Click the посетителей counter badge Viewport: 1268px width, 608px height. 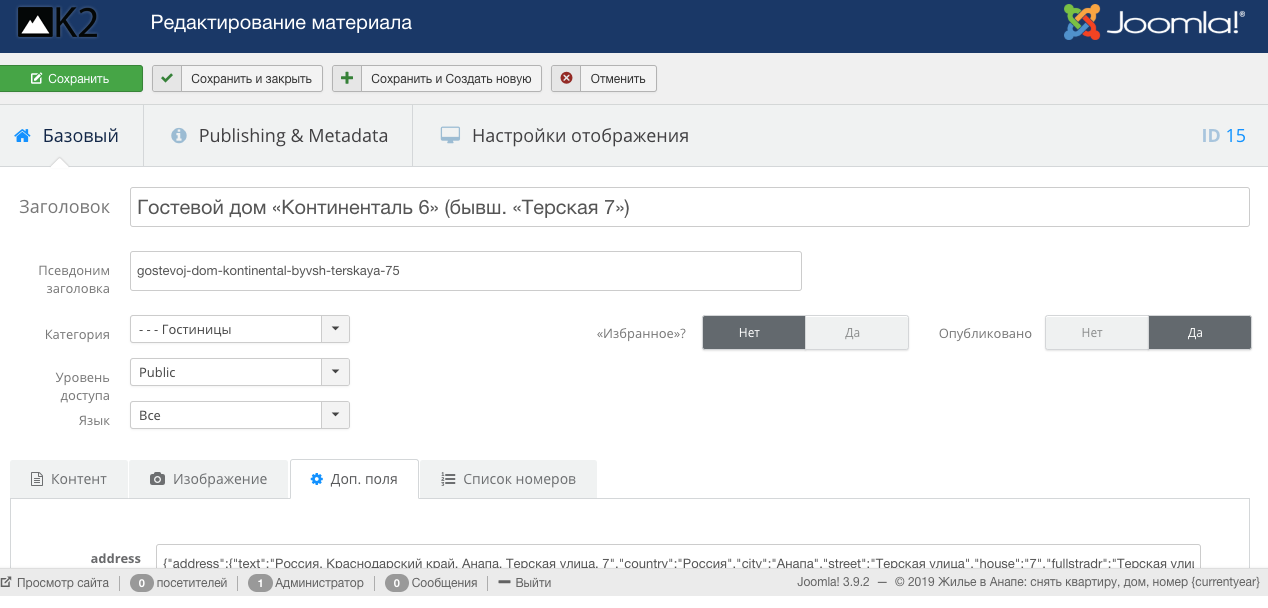point(141,582)
